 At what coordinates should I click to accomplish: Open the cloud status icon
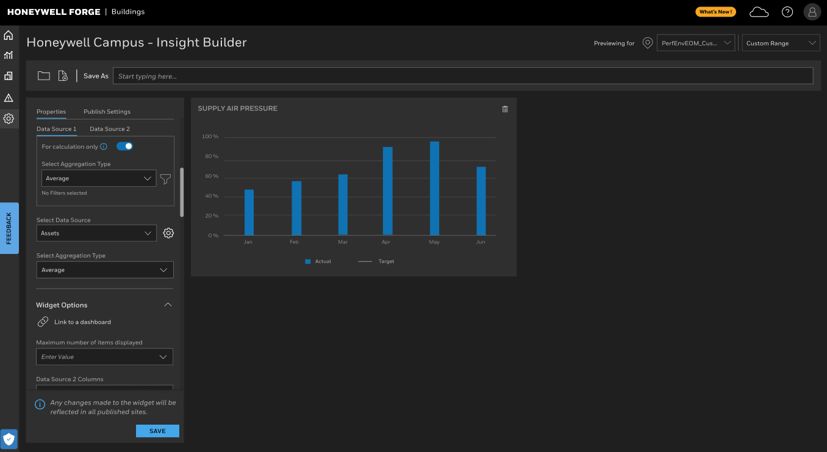759,12
